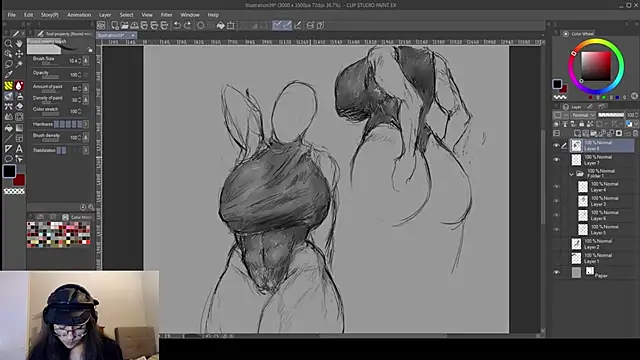This screenshot has height=360, width=640.
Task: Select the Lasso selection tool
Action: 8,64
